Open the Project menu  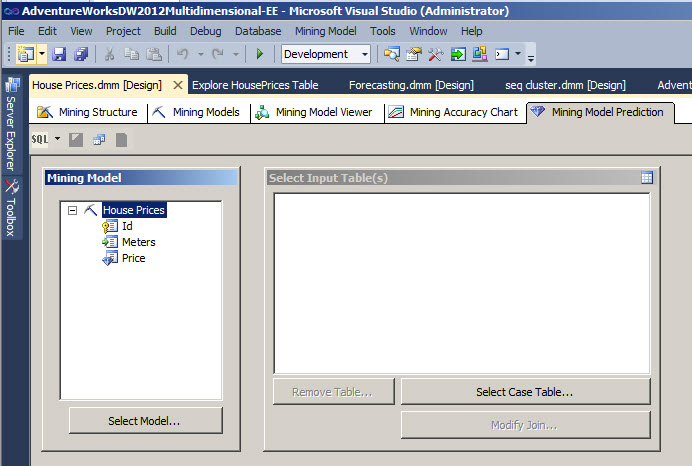pos(123,31)
